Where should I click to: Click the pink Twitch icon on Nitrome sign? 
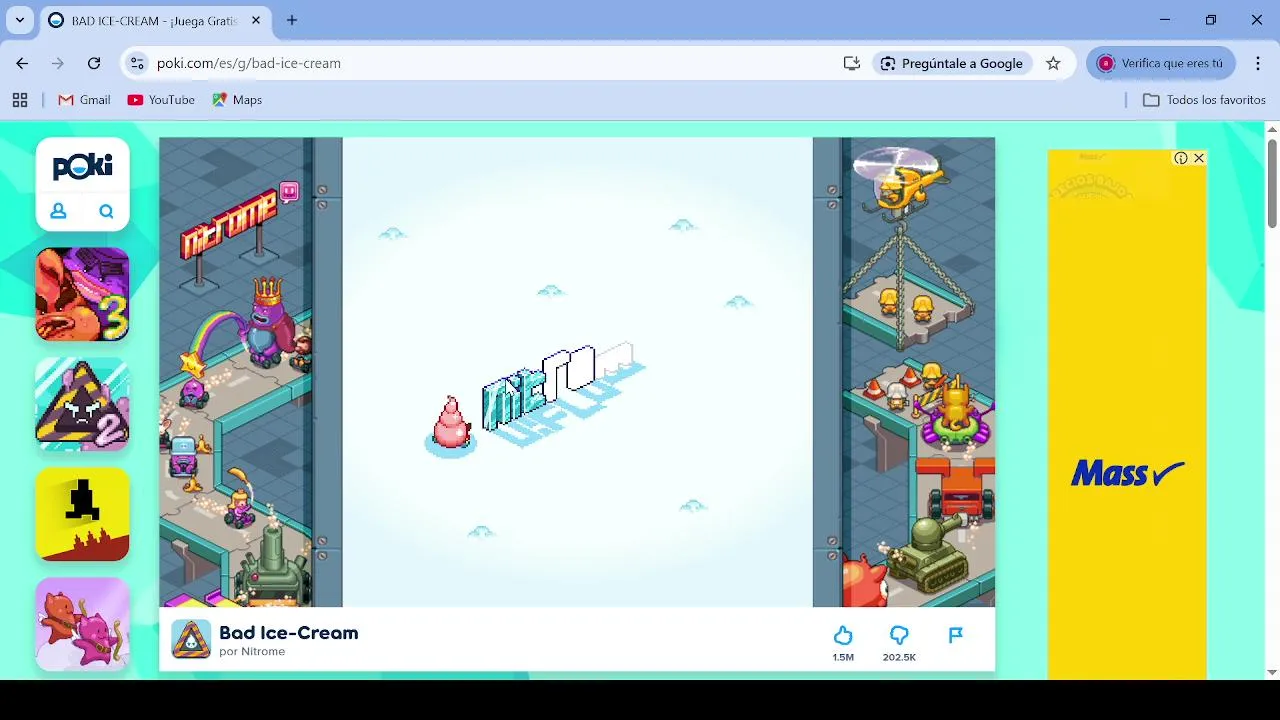pos(289,191)
